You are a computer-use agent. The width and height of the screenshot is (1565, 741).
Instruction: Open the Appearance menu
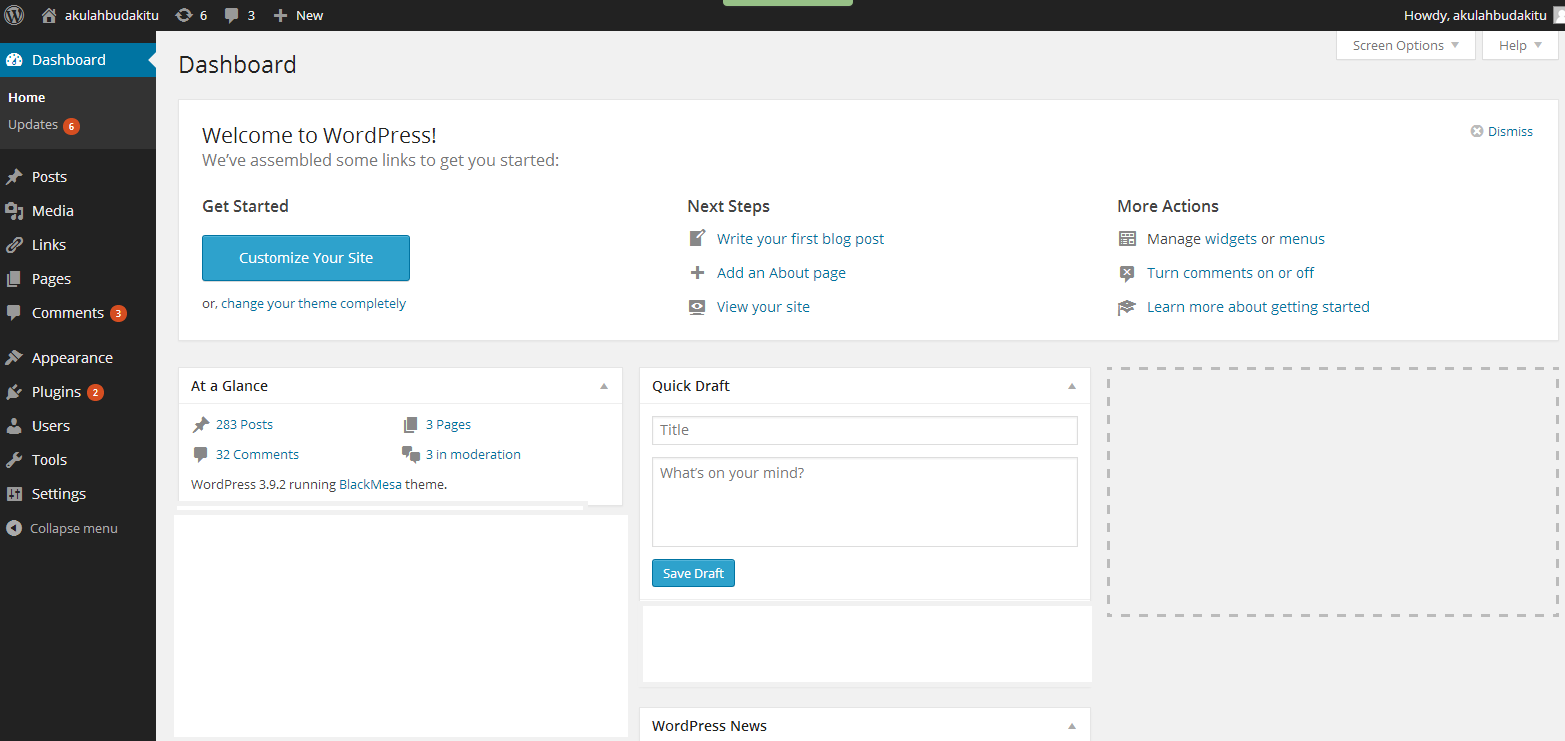coord(72,358)
